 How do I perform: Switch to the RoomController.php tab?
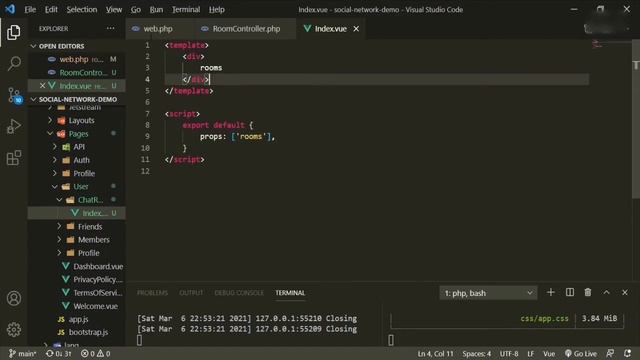coord(246,29)
